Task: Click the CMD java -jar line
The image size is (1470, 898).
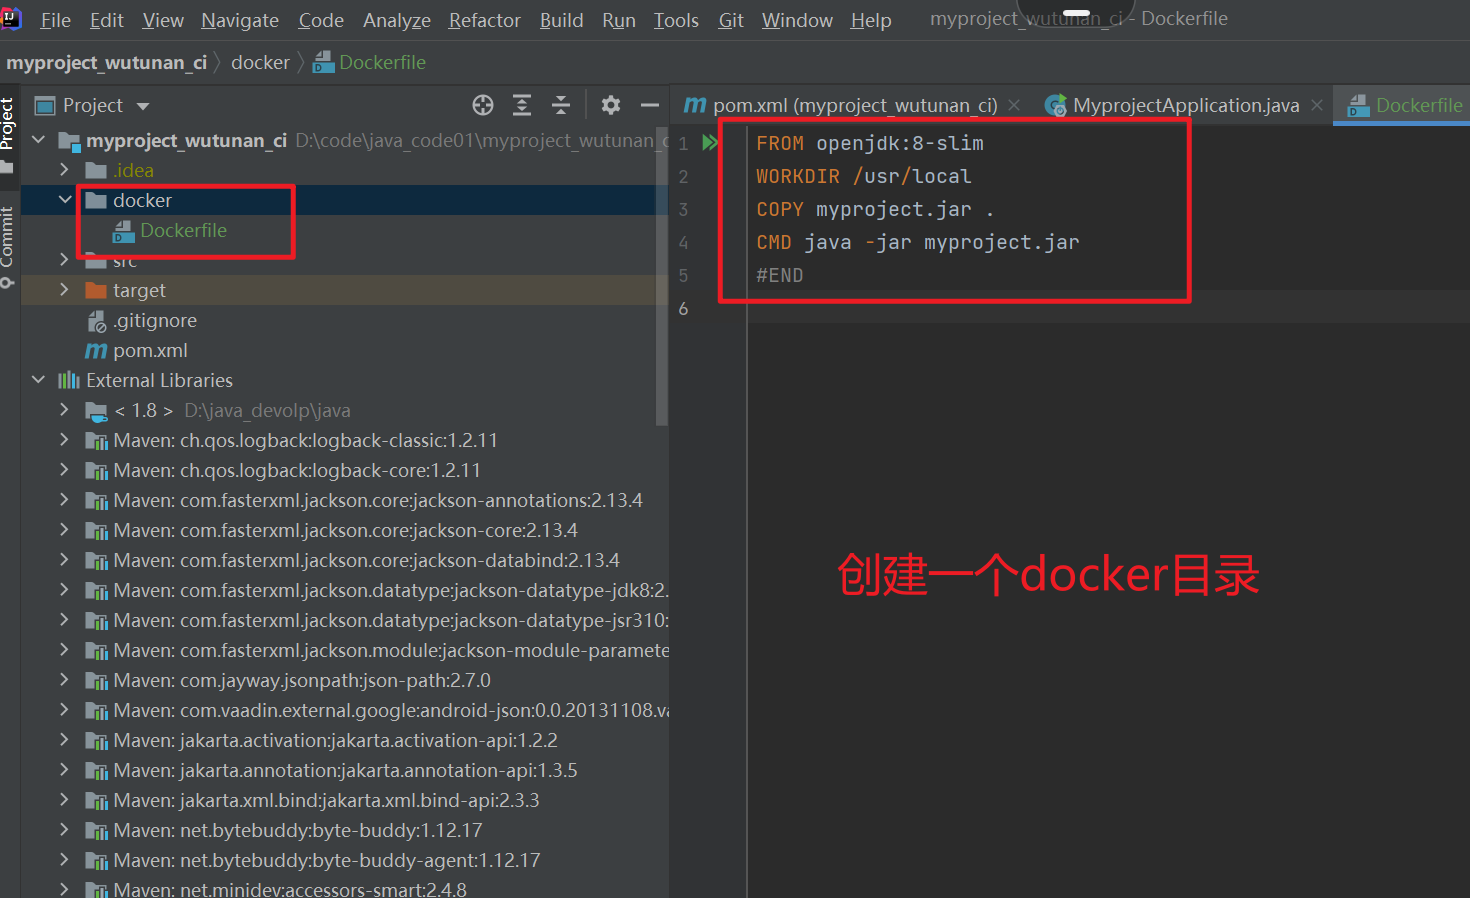Action: (918, 242)
